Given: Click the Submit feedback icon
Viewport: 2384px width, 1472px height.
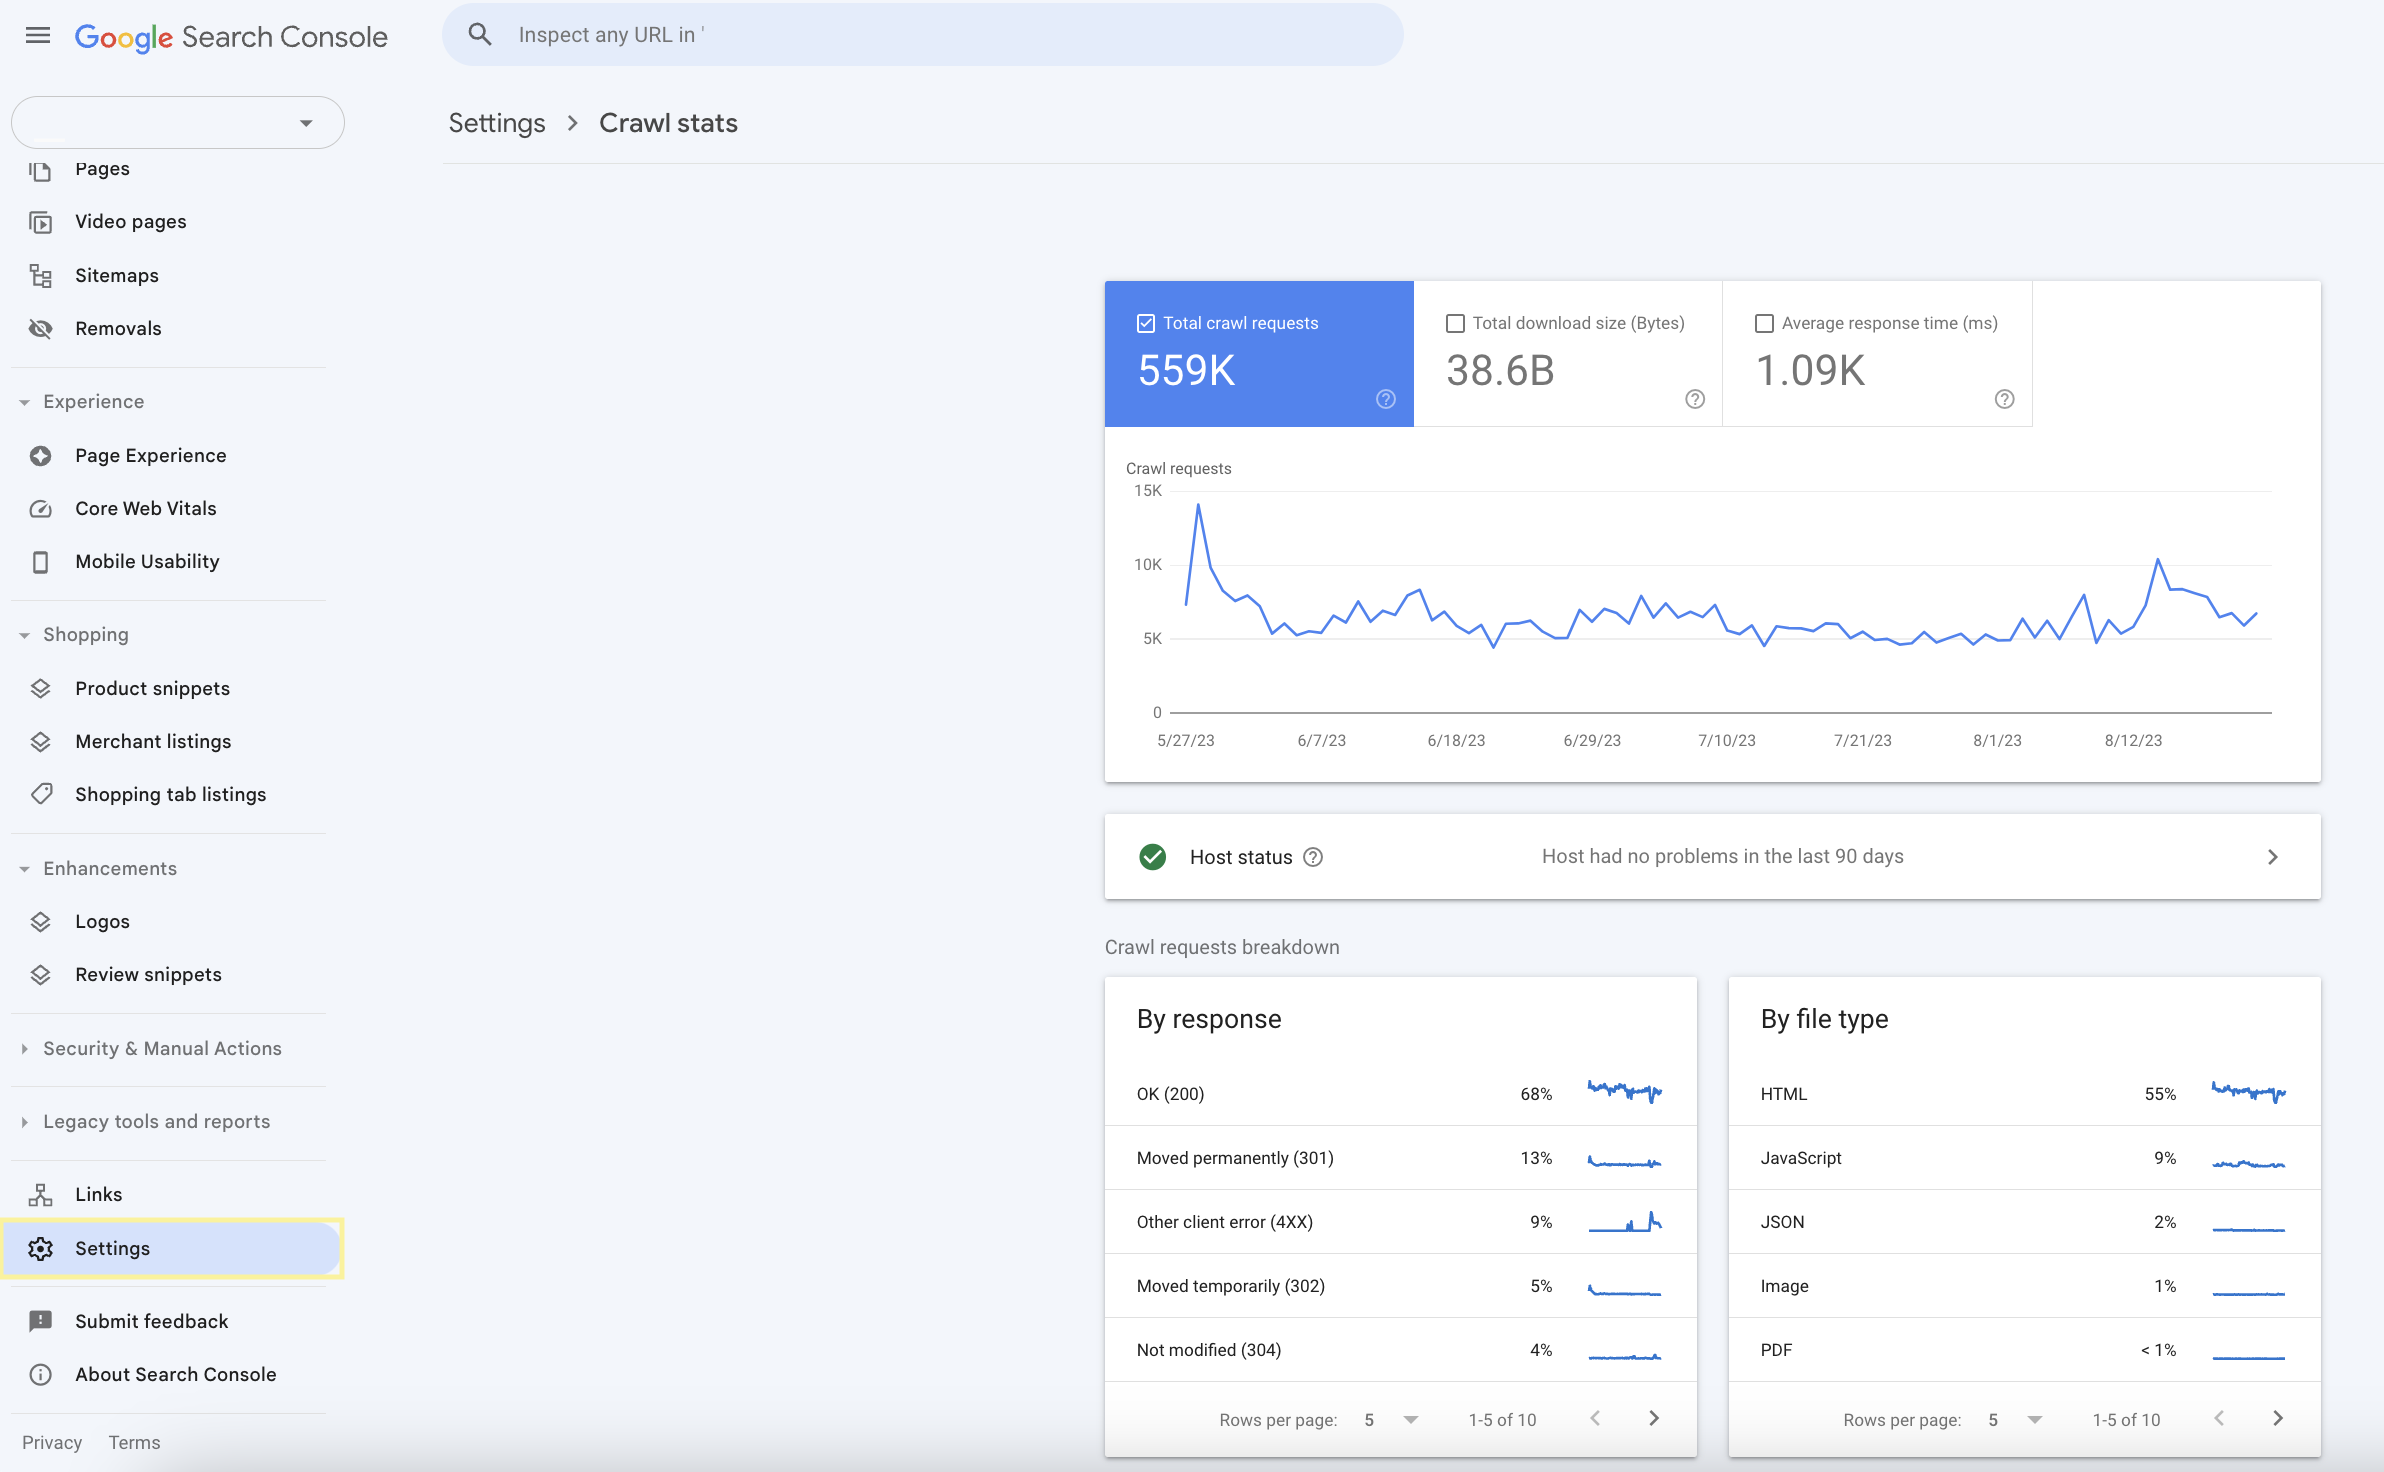Looking at the screenshot, I should point(40,1322).
